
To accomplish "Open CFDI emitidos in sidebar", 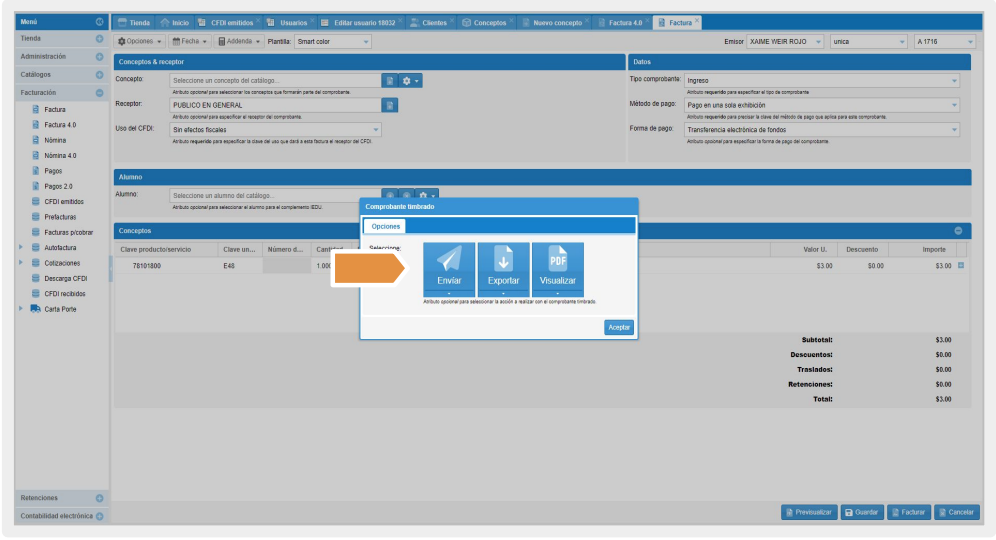I will click(x=64, y=201).
